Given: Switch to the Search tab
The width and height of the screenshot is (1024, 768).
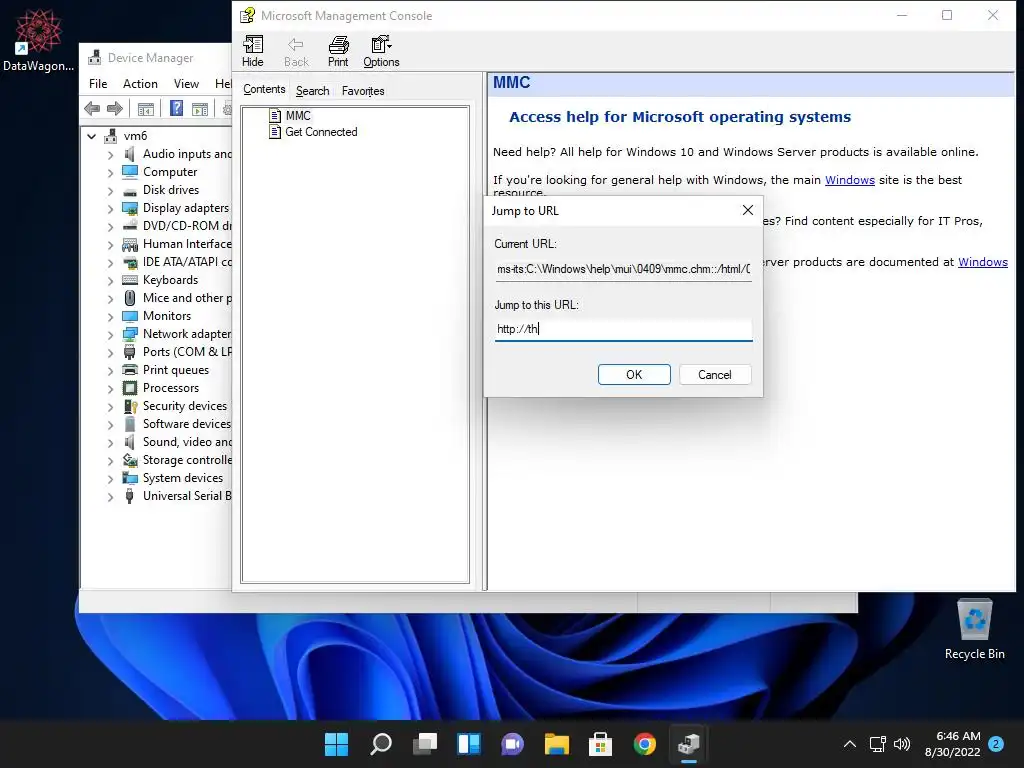Looking at the screenshot, I should pyautogui.click(x=312, y=91).
